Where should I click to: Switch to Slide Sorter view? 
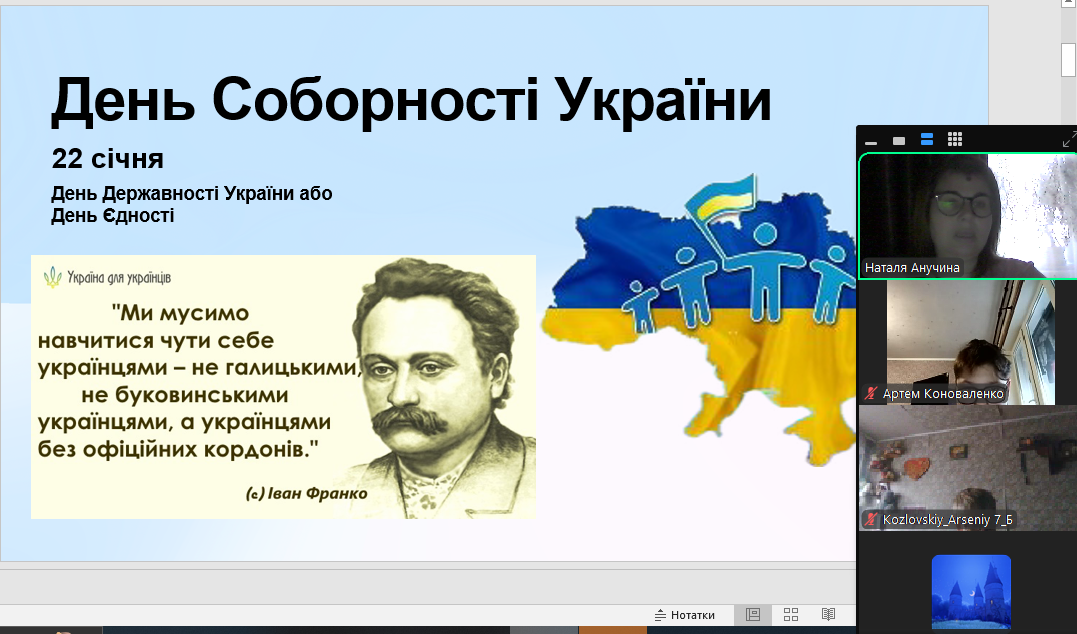[x=791, y=615]
